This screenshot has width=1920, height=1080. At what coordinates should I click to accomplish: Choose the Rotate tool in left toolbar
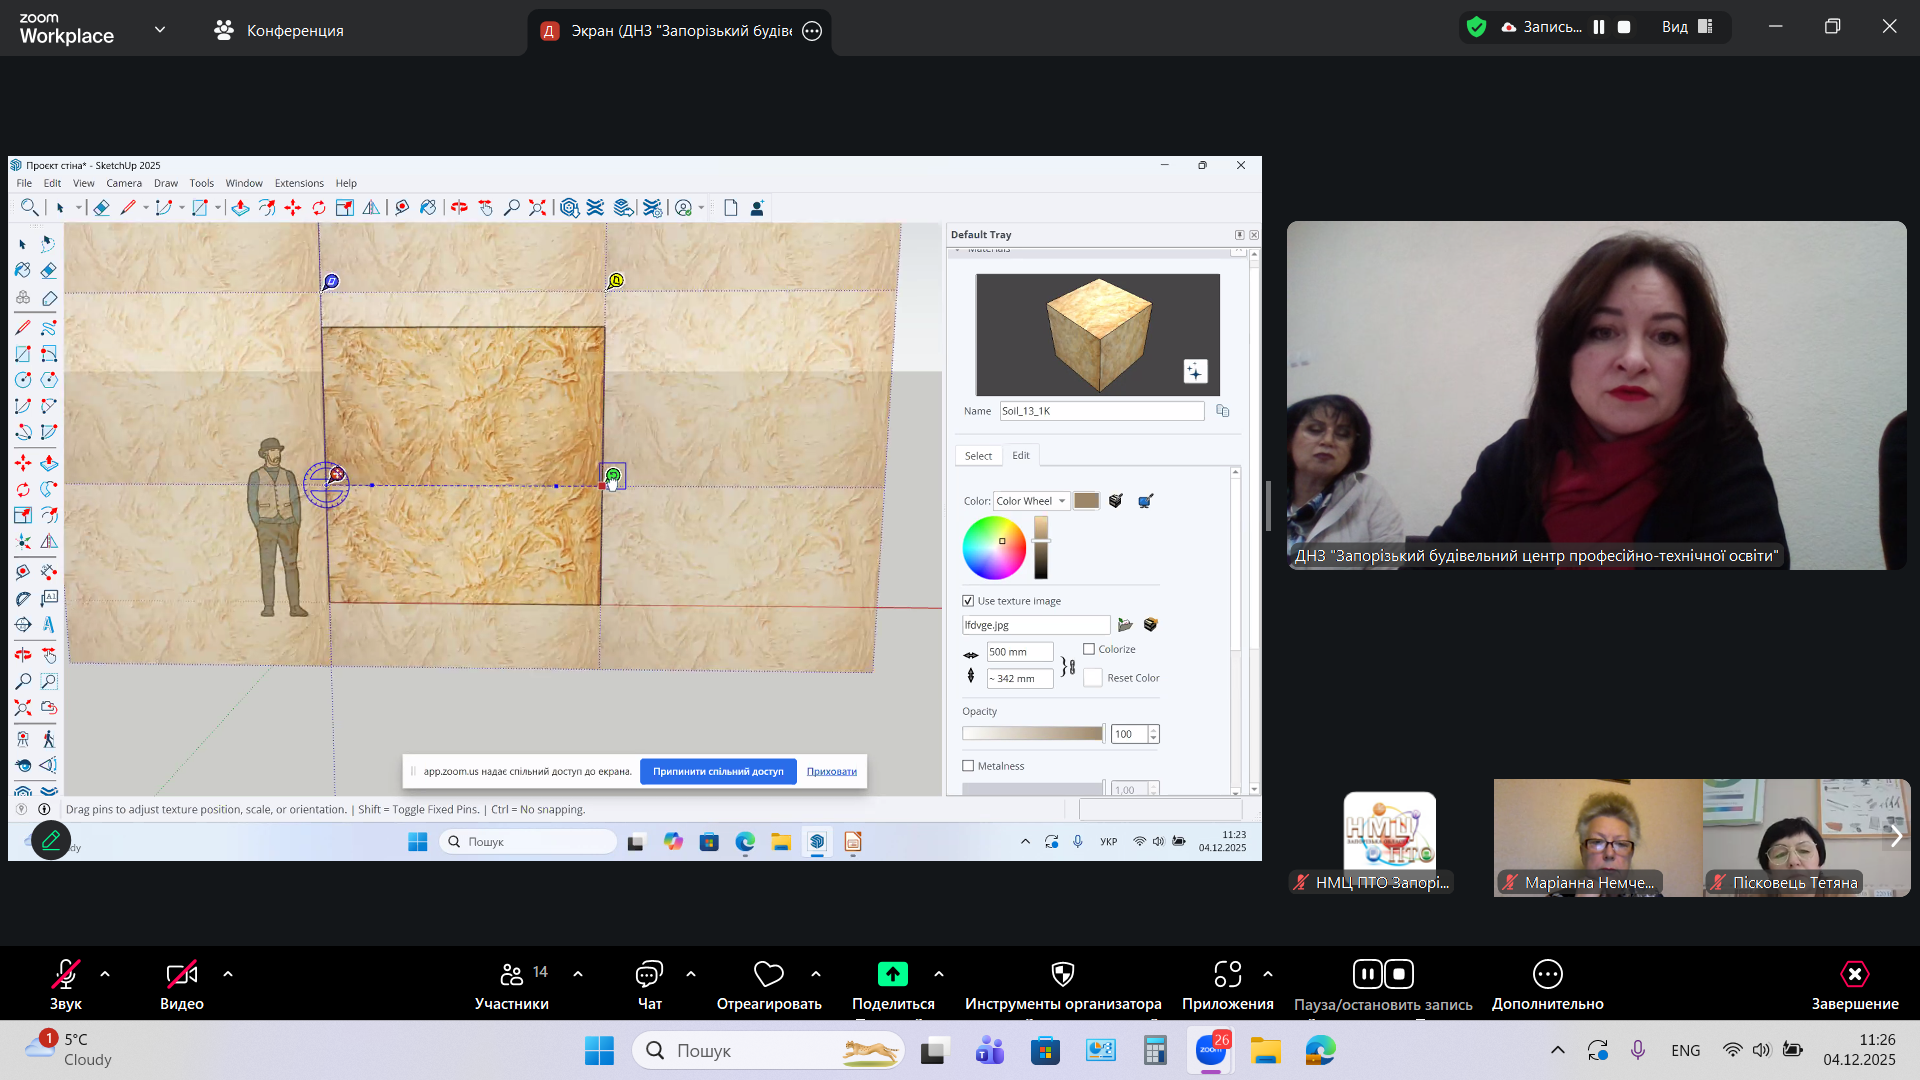pos(23,489)
